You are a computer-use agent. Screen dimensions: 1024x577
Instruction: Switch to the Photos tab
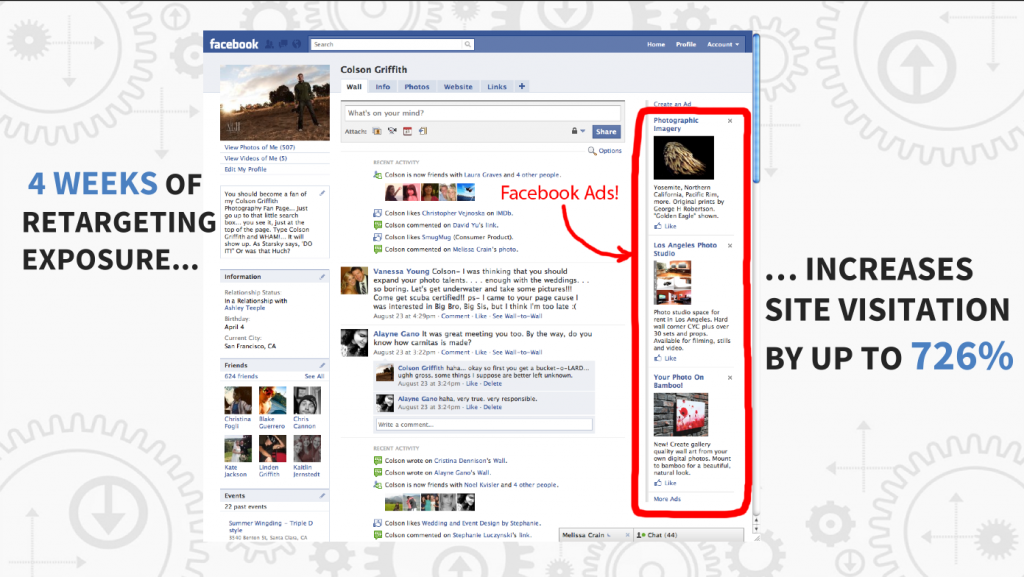pos(417,87)
